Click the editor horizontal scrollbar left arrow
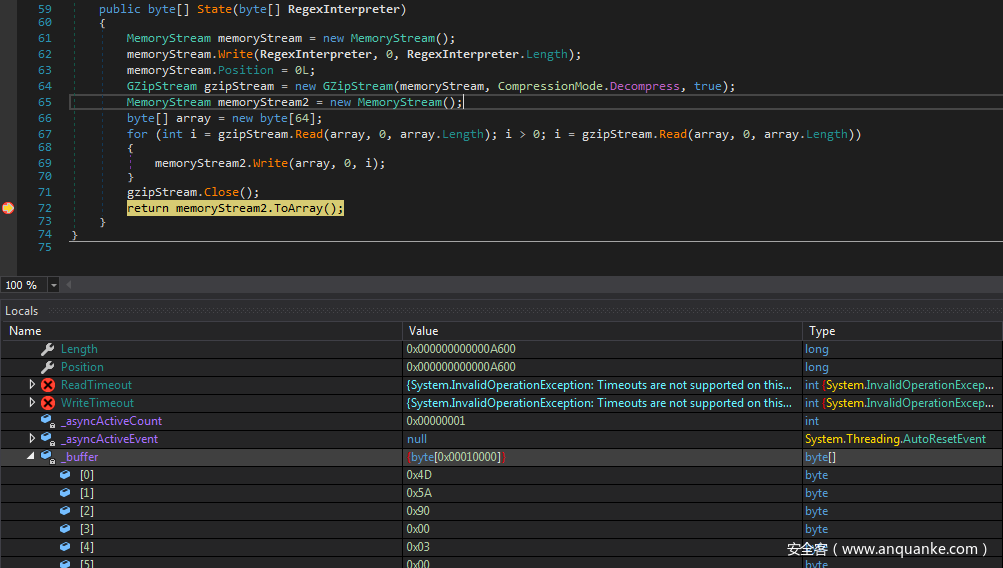 pos(68,285)
